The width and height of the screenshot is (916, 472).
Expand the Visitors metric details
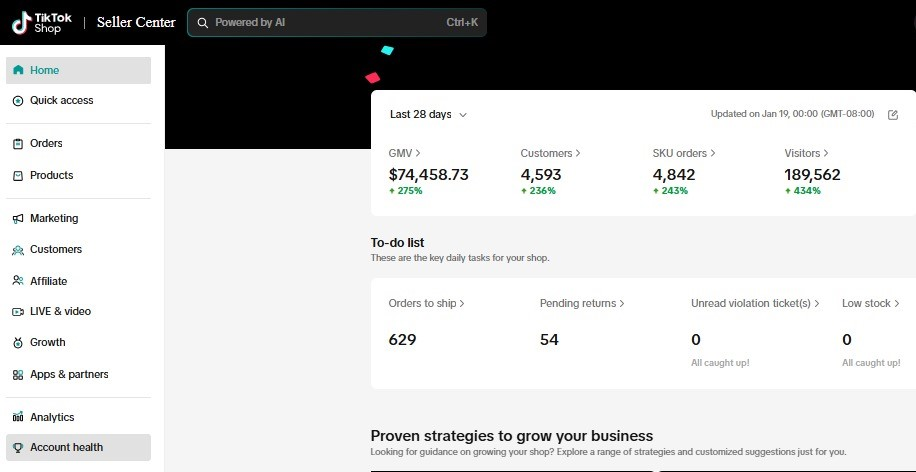[x=808, y=153]
